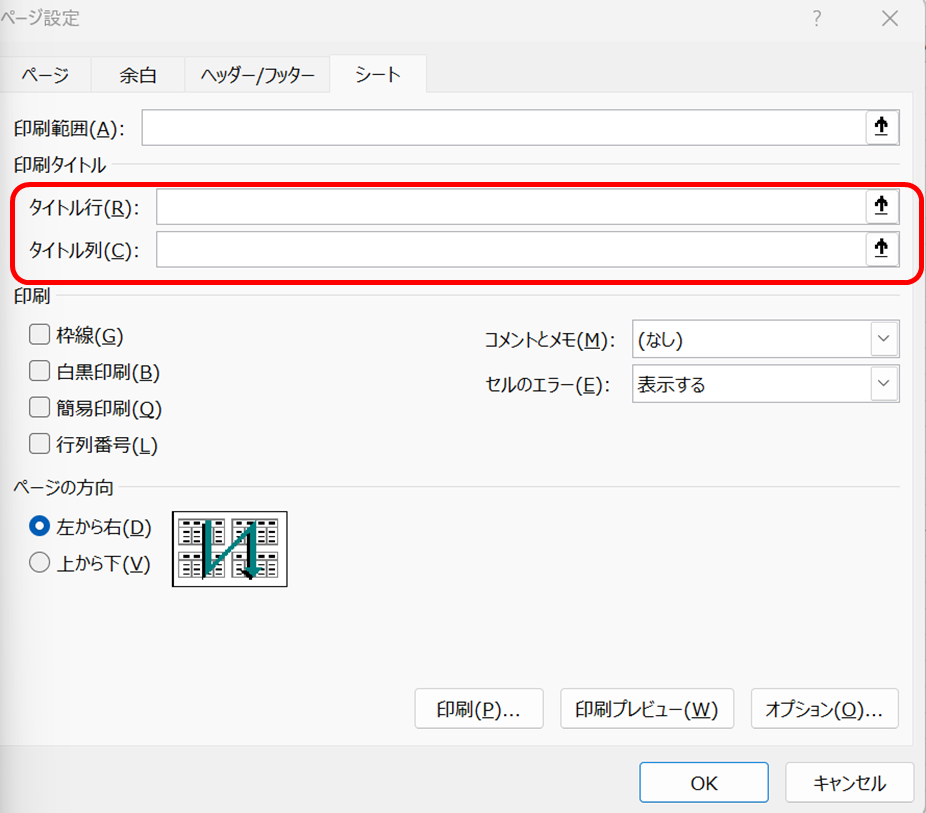Switch to ヘッダー/フッター tab

pyautogui.click(x=257, y=75)
